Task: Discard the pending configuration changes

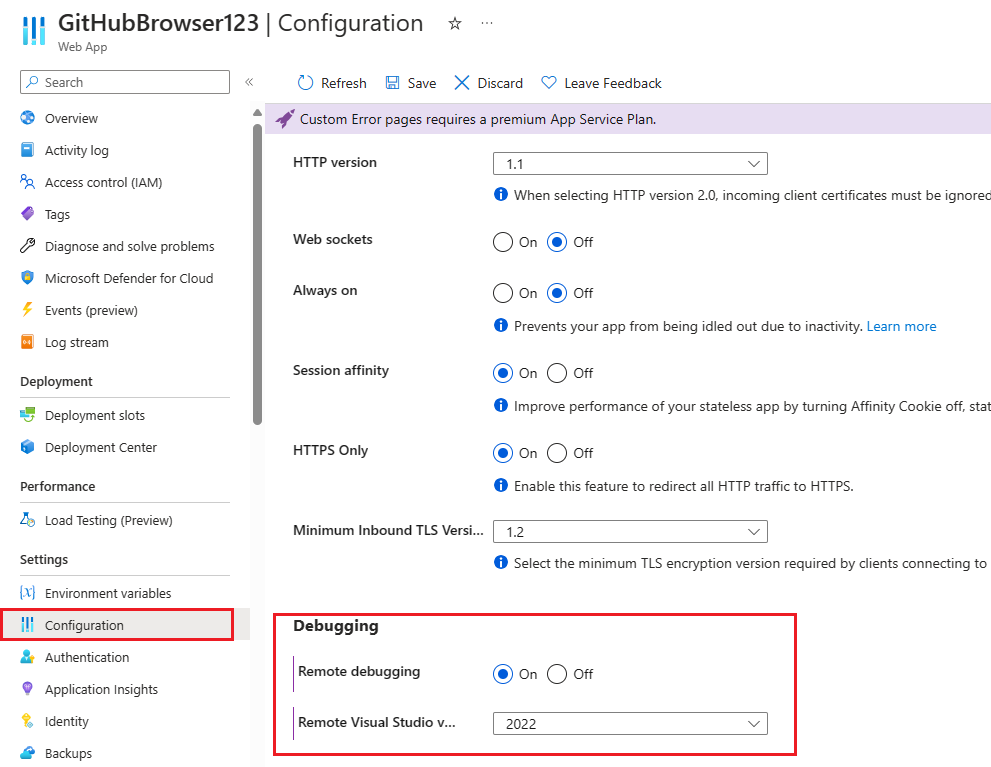Action: pos(487,82)
